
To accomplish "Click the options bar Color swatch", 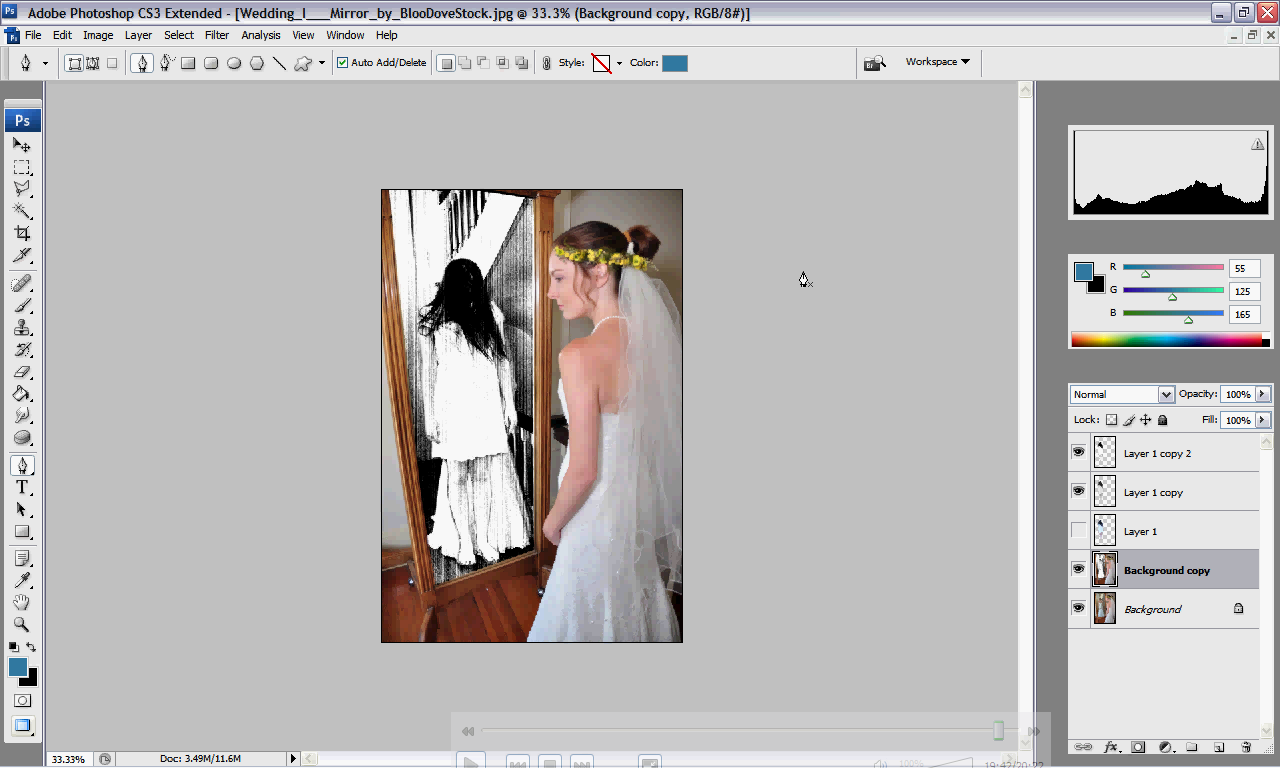I will (675, 63).
